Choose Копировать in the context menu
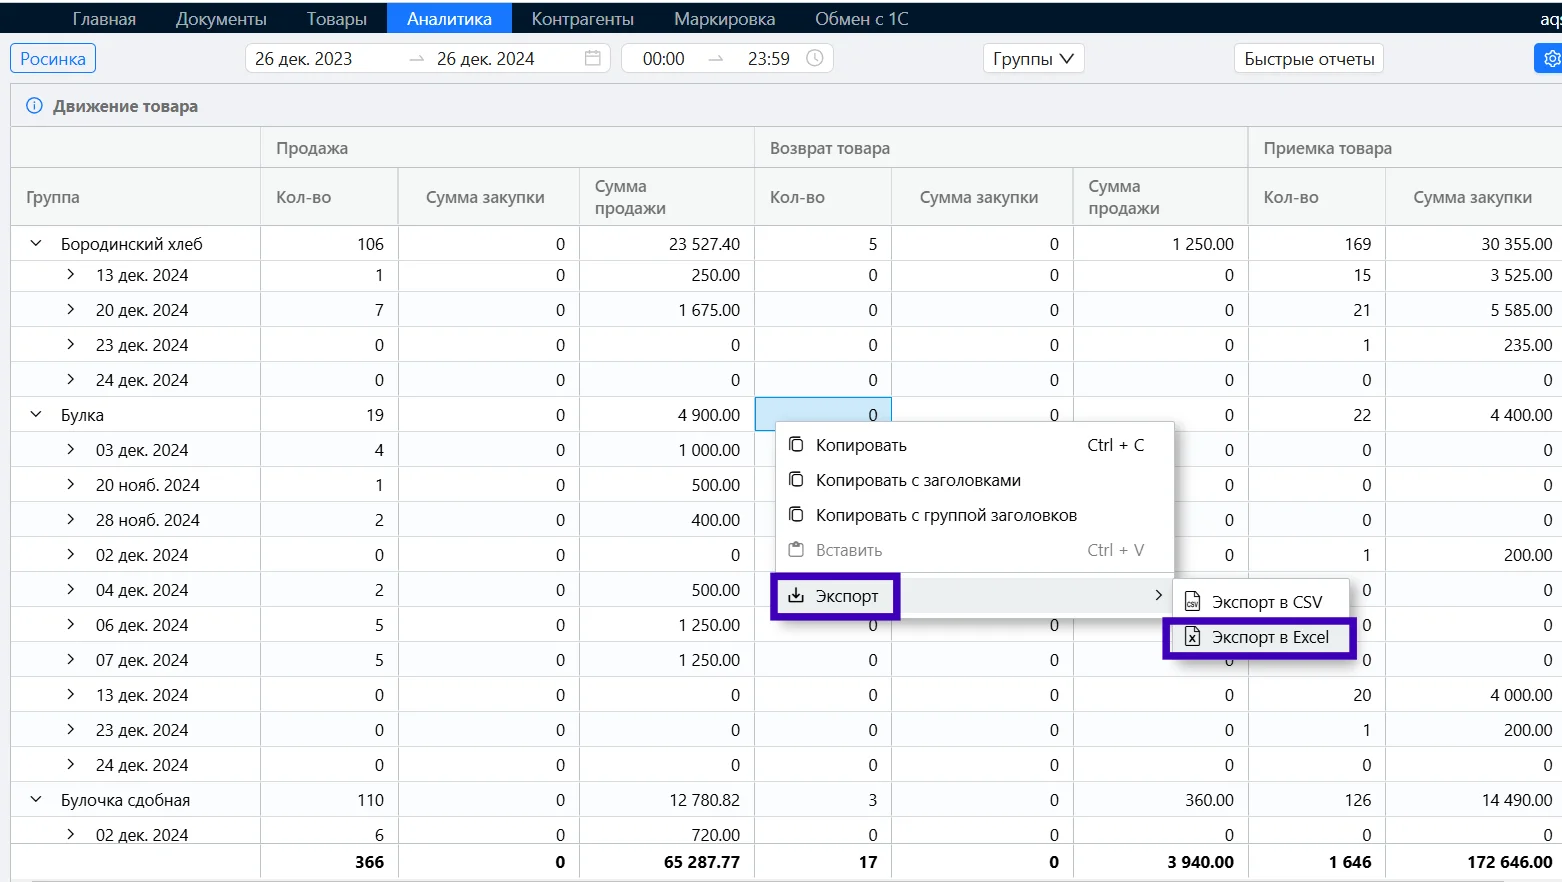Image resolution: width=1562 pixels, height=882 pixels. [975, 445]
